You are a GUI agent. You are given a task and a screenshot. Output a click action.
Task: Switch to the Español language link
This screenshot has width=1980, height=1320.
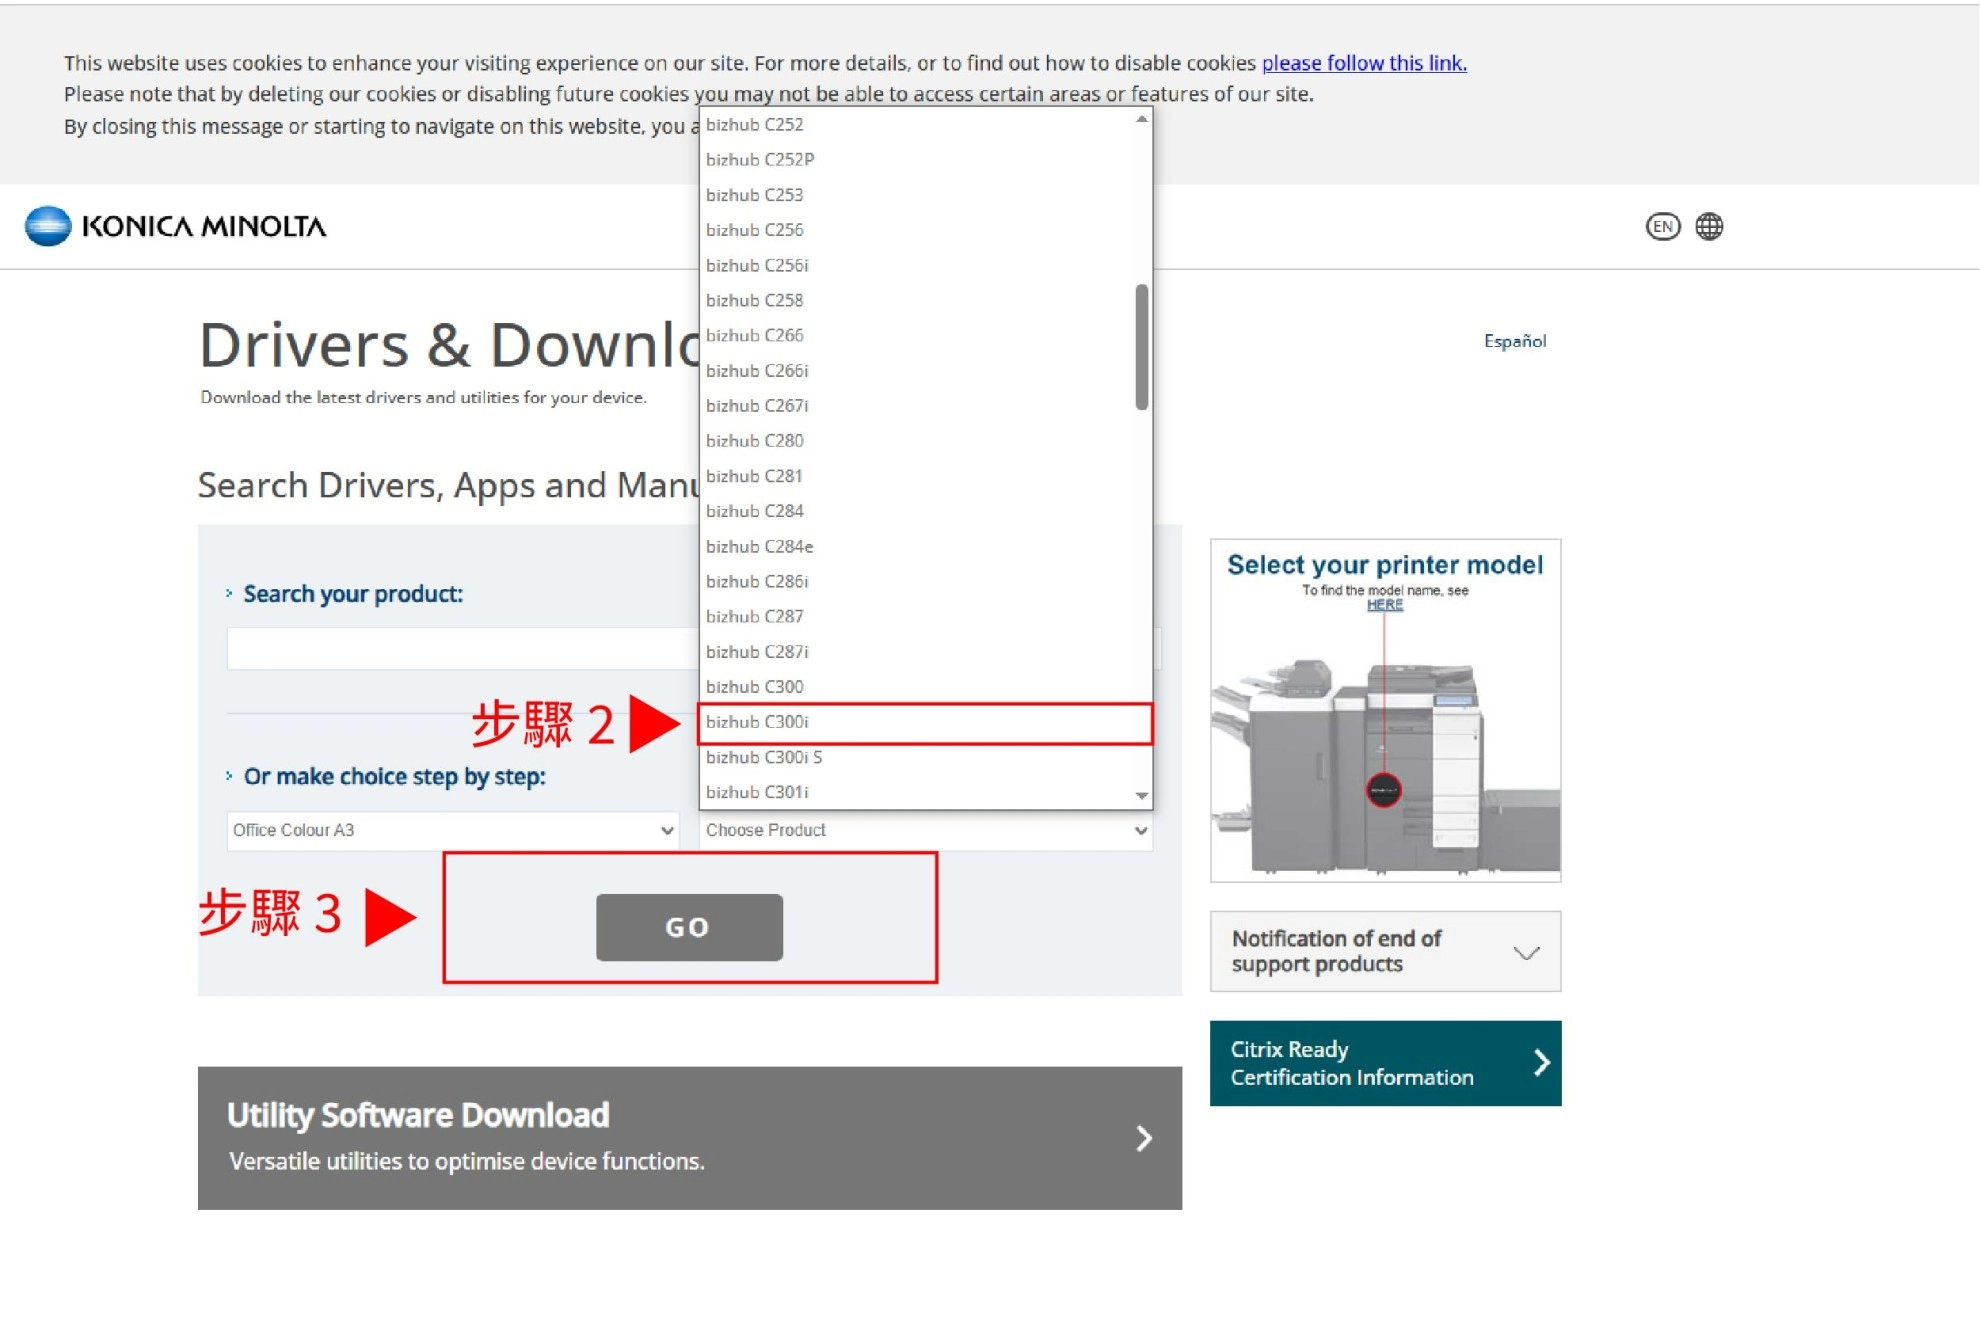tap(1514, 341)
